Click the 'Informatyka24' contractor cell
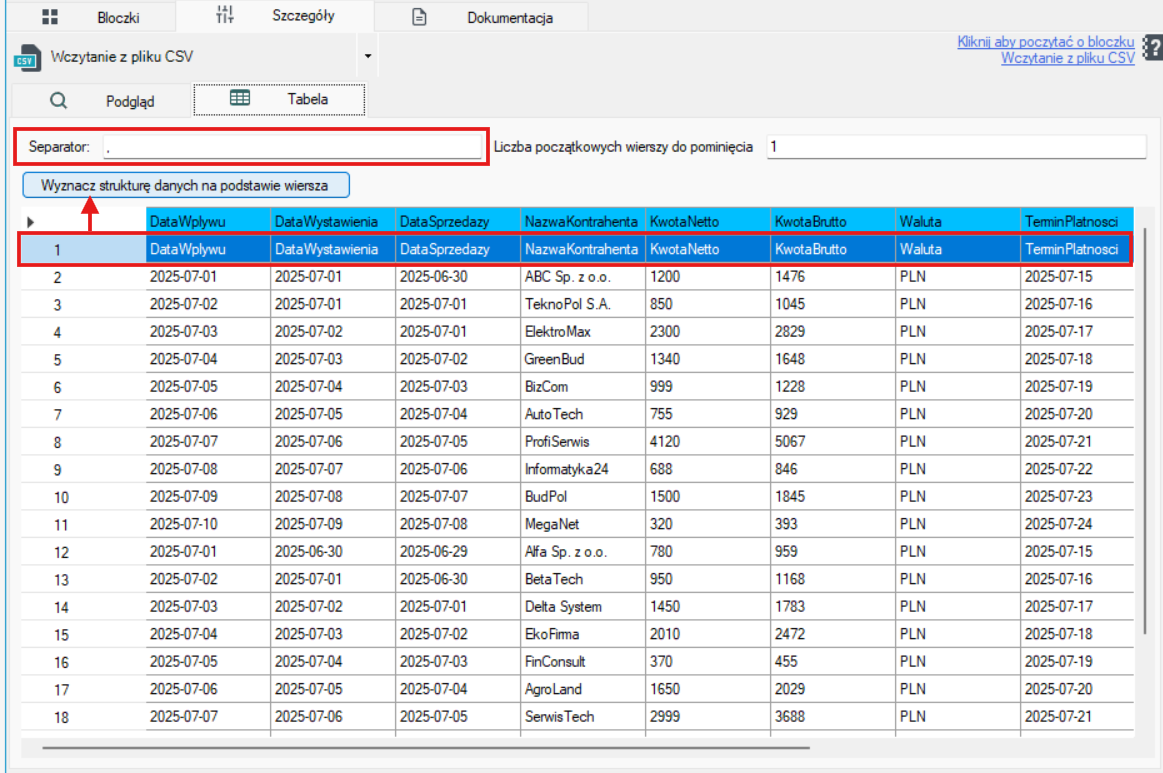Viewport: 1163px width, 773px height. [583, 470]
